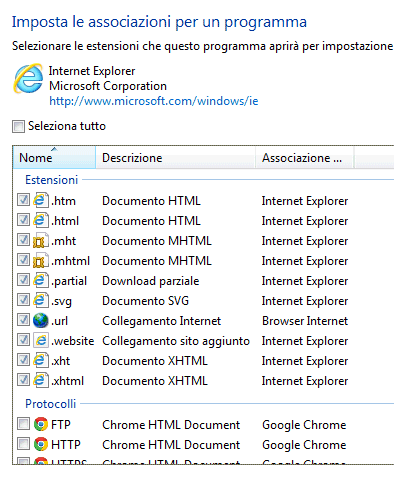Click Documento MHTML in the .mhtml row
This screenshot has width=394, height=480.
[157, 261]
